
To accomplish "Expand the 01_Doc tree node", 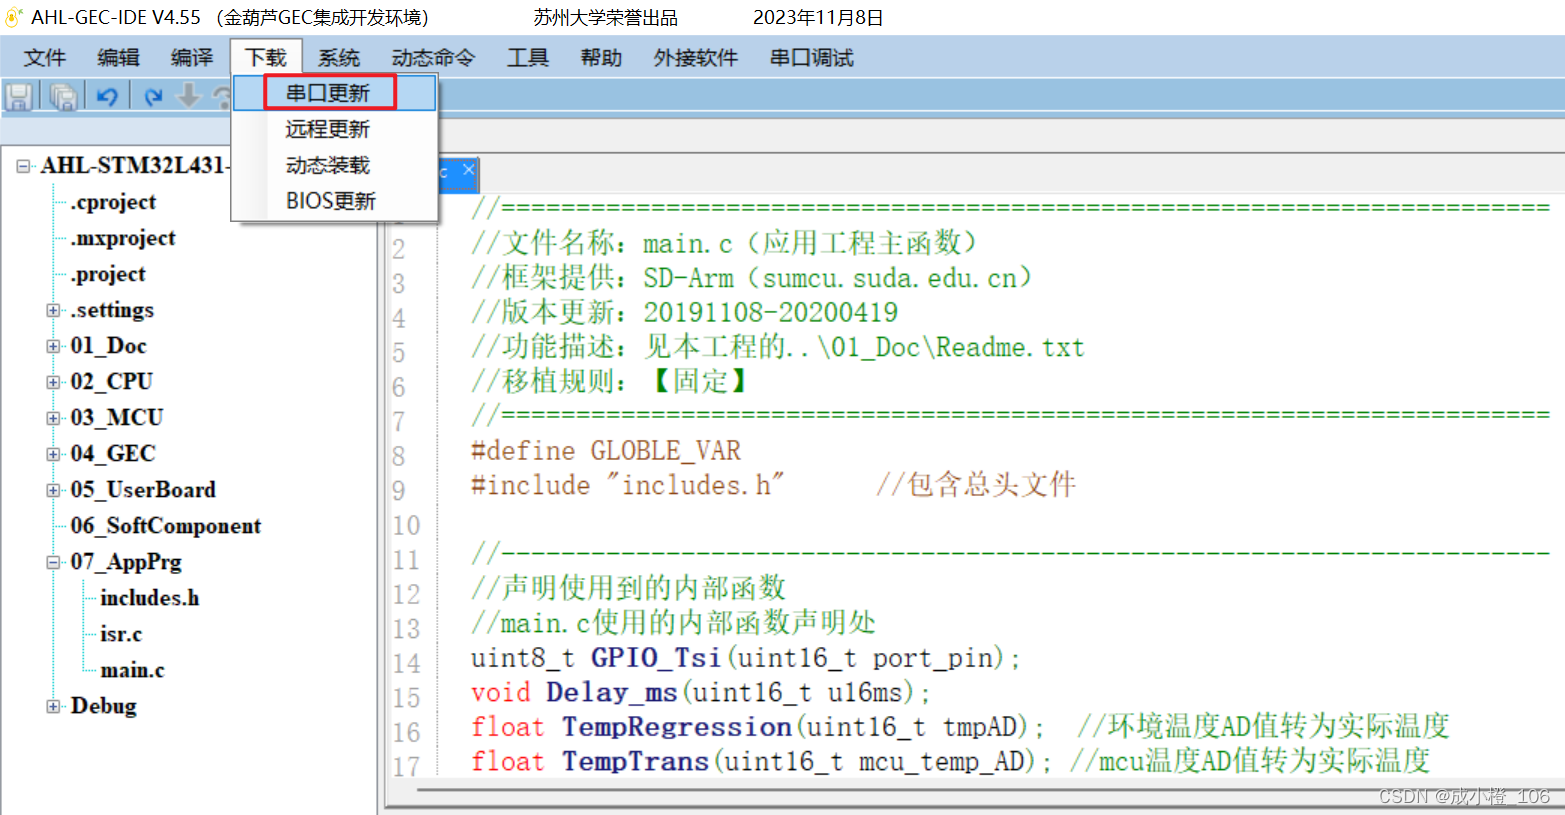I will pos(52,345).
